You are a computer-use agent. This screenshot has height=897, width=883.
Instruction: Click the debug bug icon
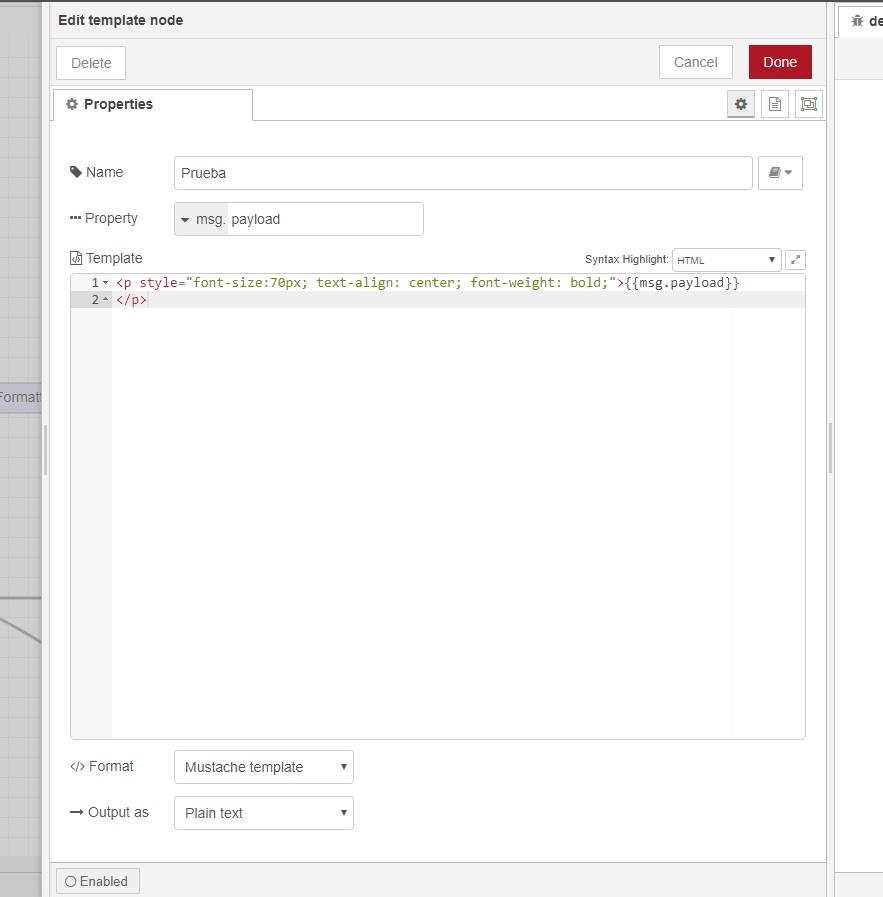[x=857, y=21]
